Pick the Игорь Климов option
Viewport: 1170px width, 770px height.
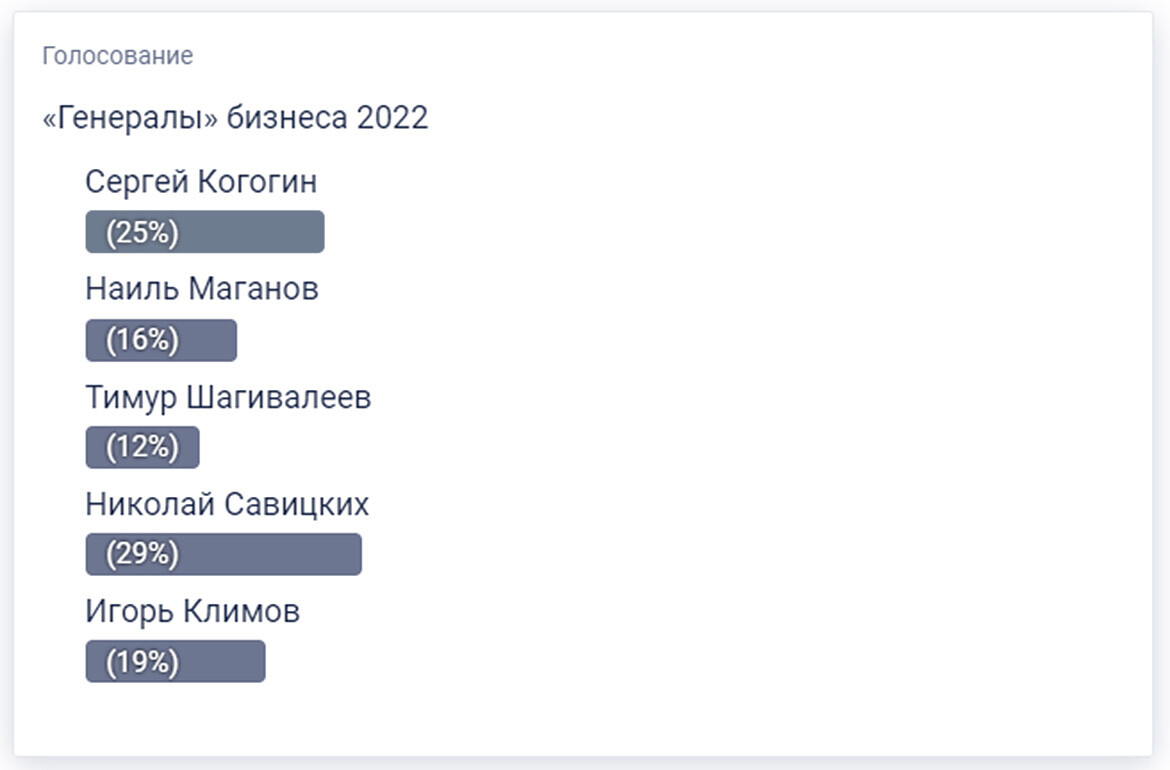[x=192, y=611]
